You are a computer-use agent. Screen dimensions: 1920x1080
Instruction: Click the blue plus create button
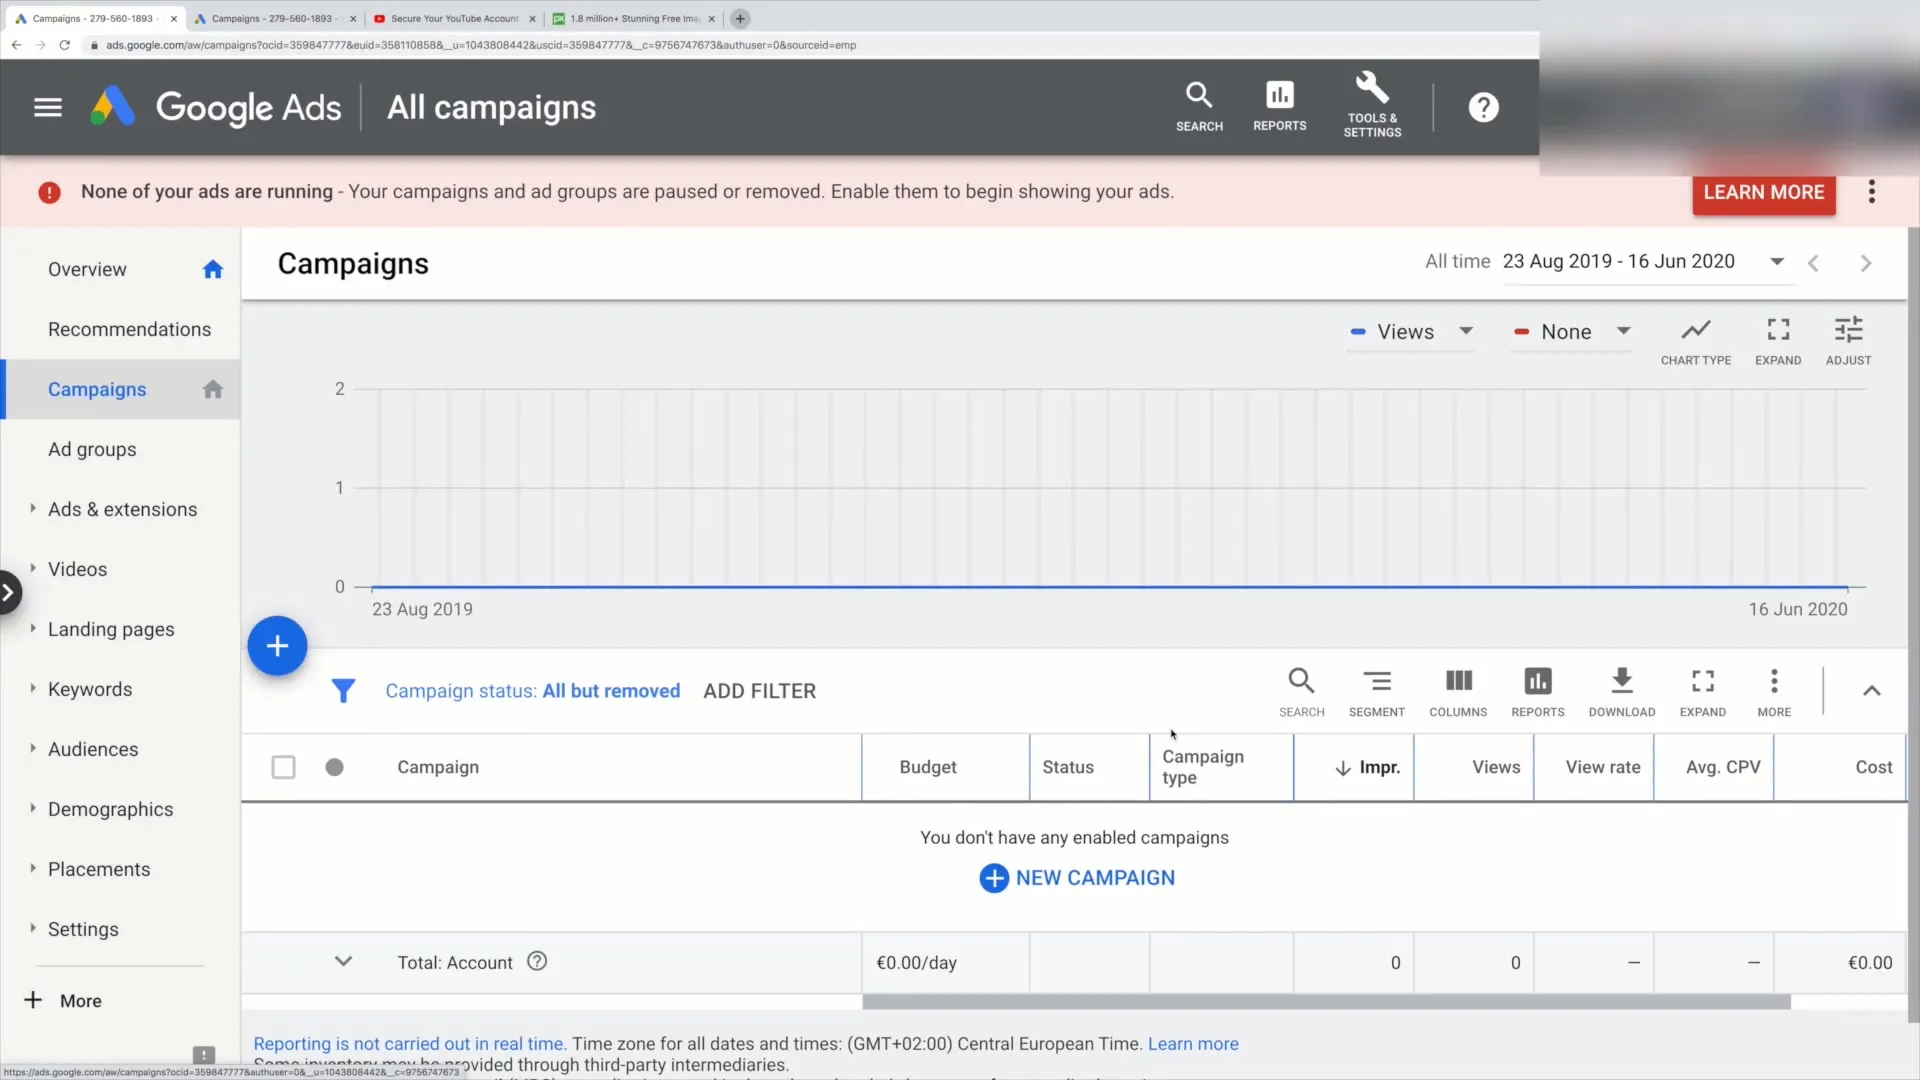[277, 646]
